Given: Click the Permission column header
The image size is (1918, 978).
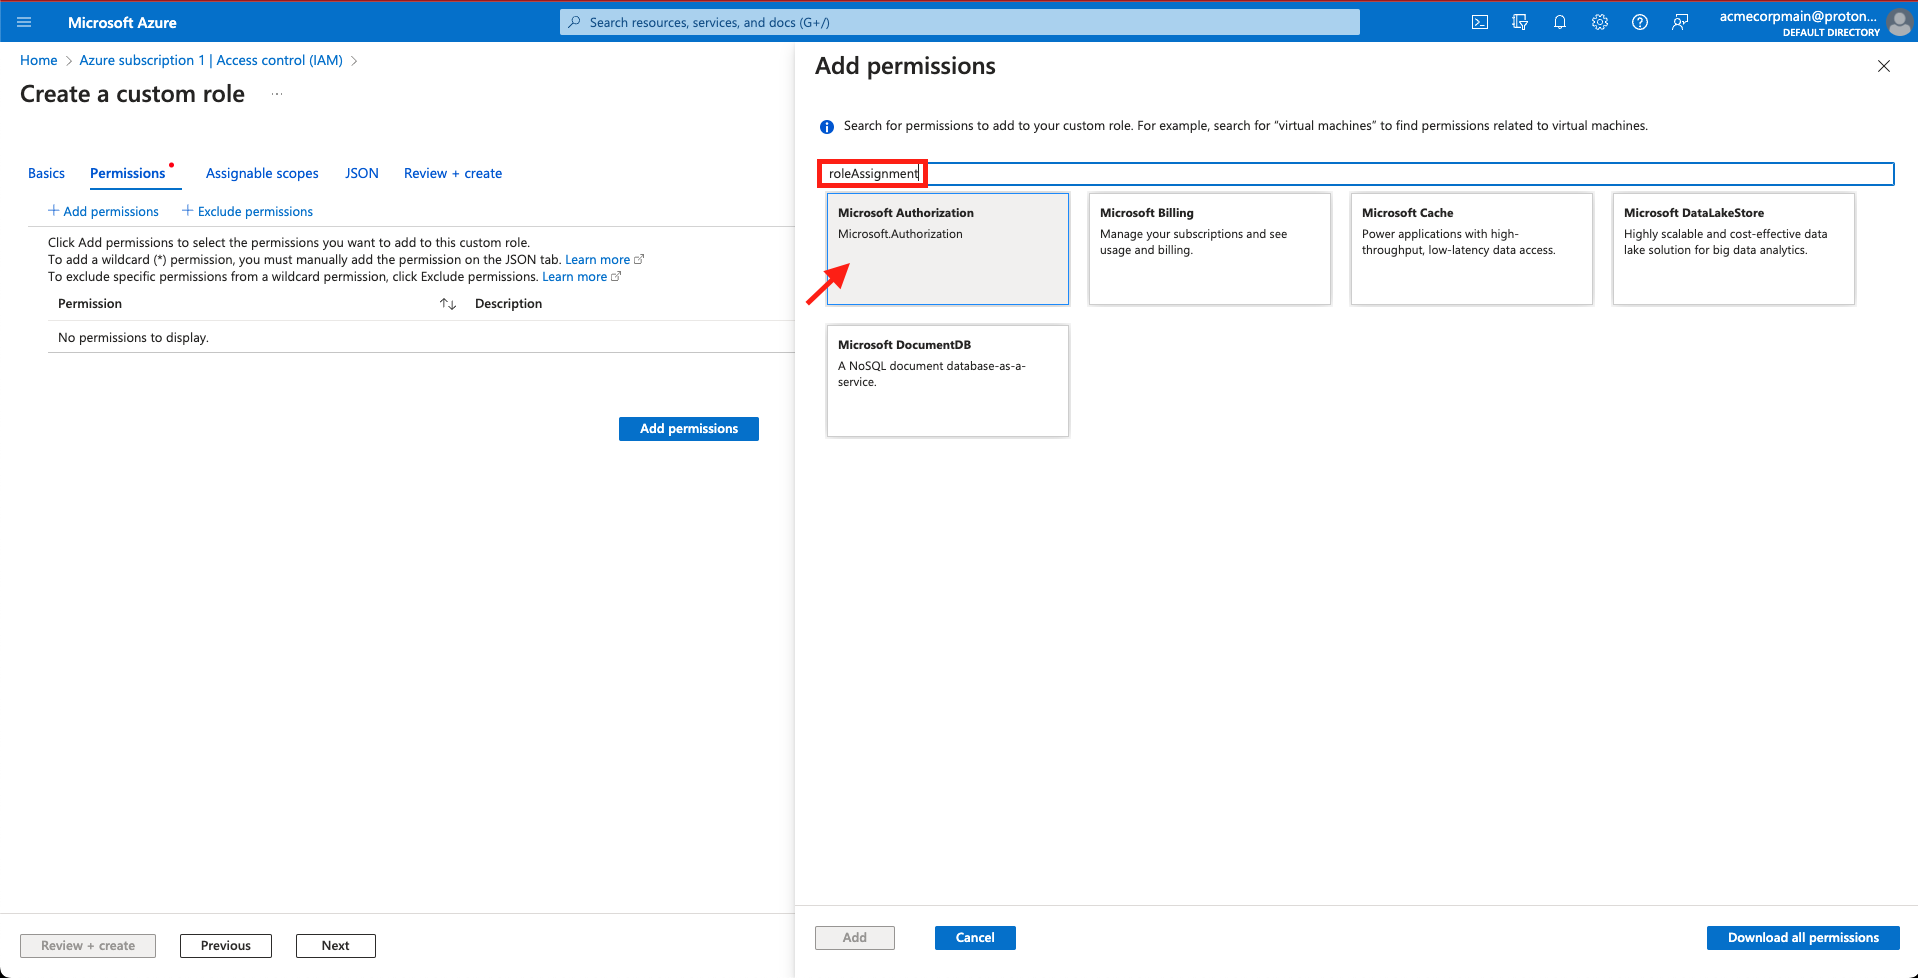Looking at the screenshot, I should point(90,304).
